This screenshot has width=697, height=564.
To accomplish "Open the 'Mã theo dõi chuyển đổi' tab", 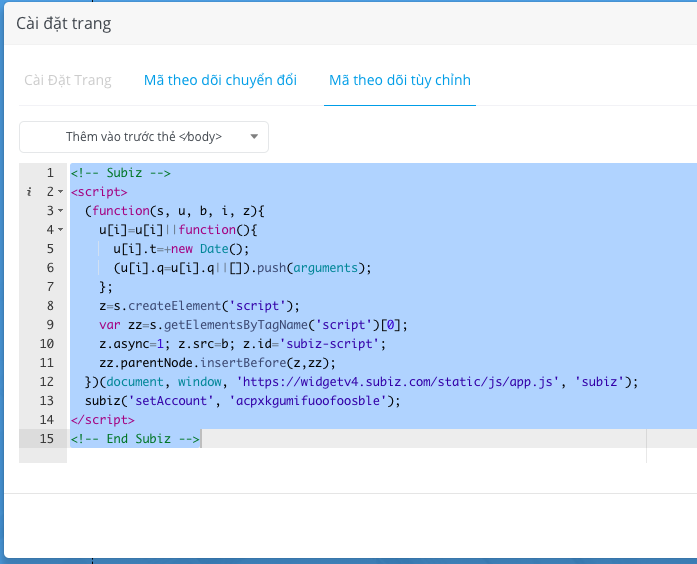I will [220, 80].
